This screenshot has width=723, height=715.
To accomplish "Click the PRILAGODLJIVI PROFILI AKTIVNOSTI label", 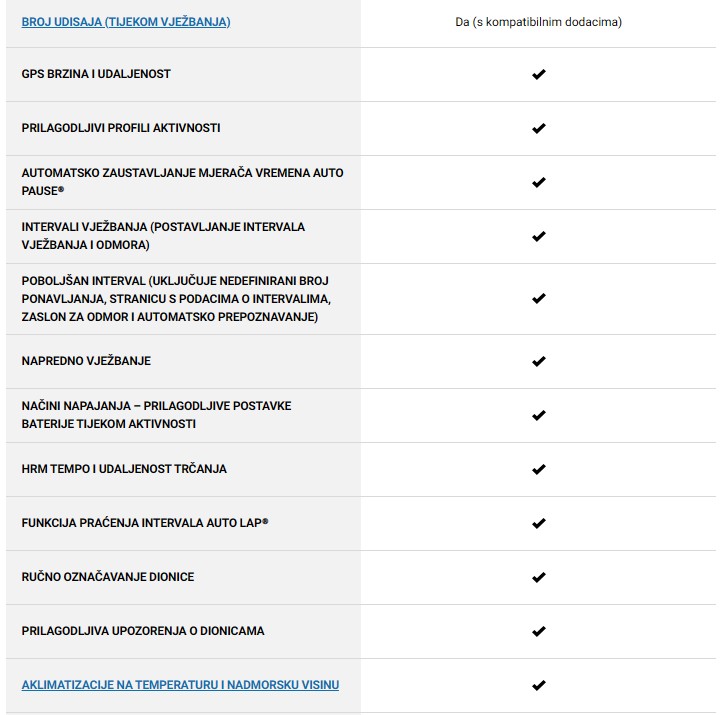I will (x=121, y=128).
